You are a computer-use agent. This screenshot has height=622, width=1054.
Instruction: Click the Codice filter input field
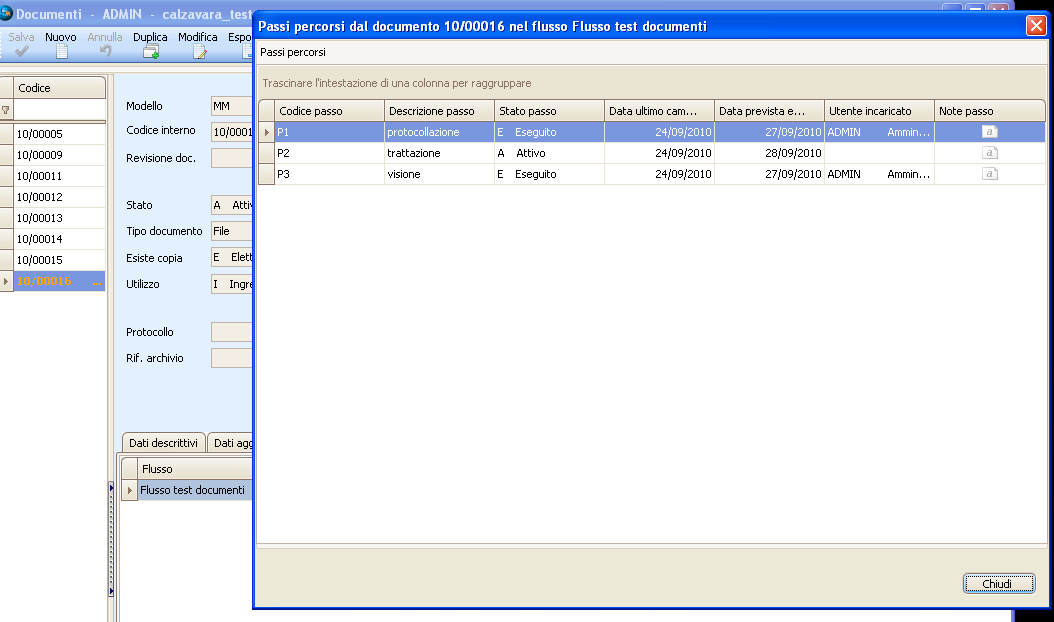(59, 110)
